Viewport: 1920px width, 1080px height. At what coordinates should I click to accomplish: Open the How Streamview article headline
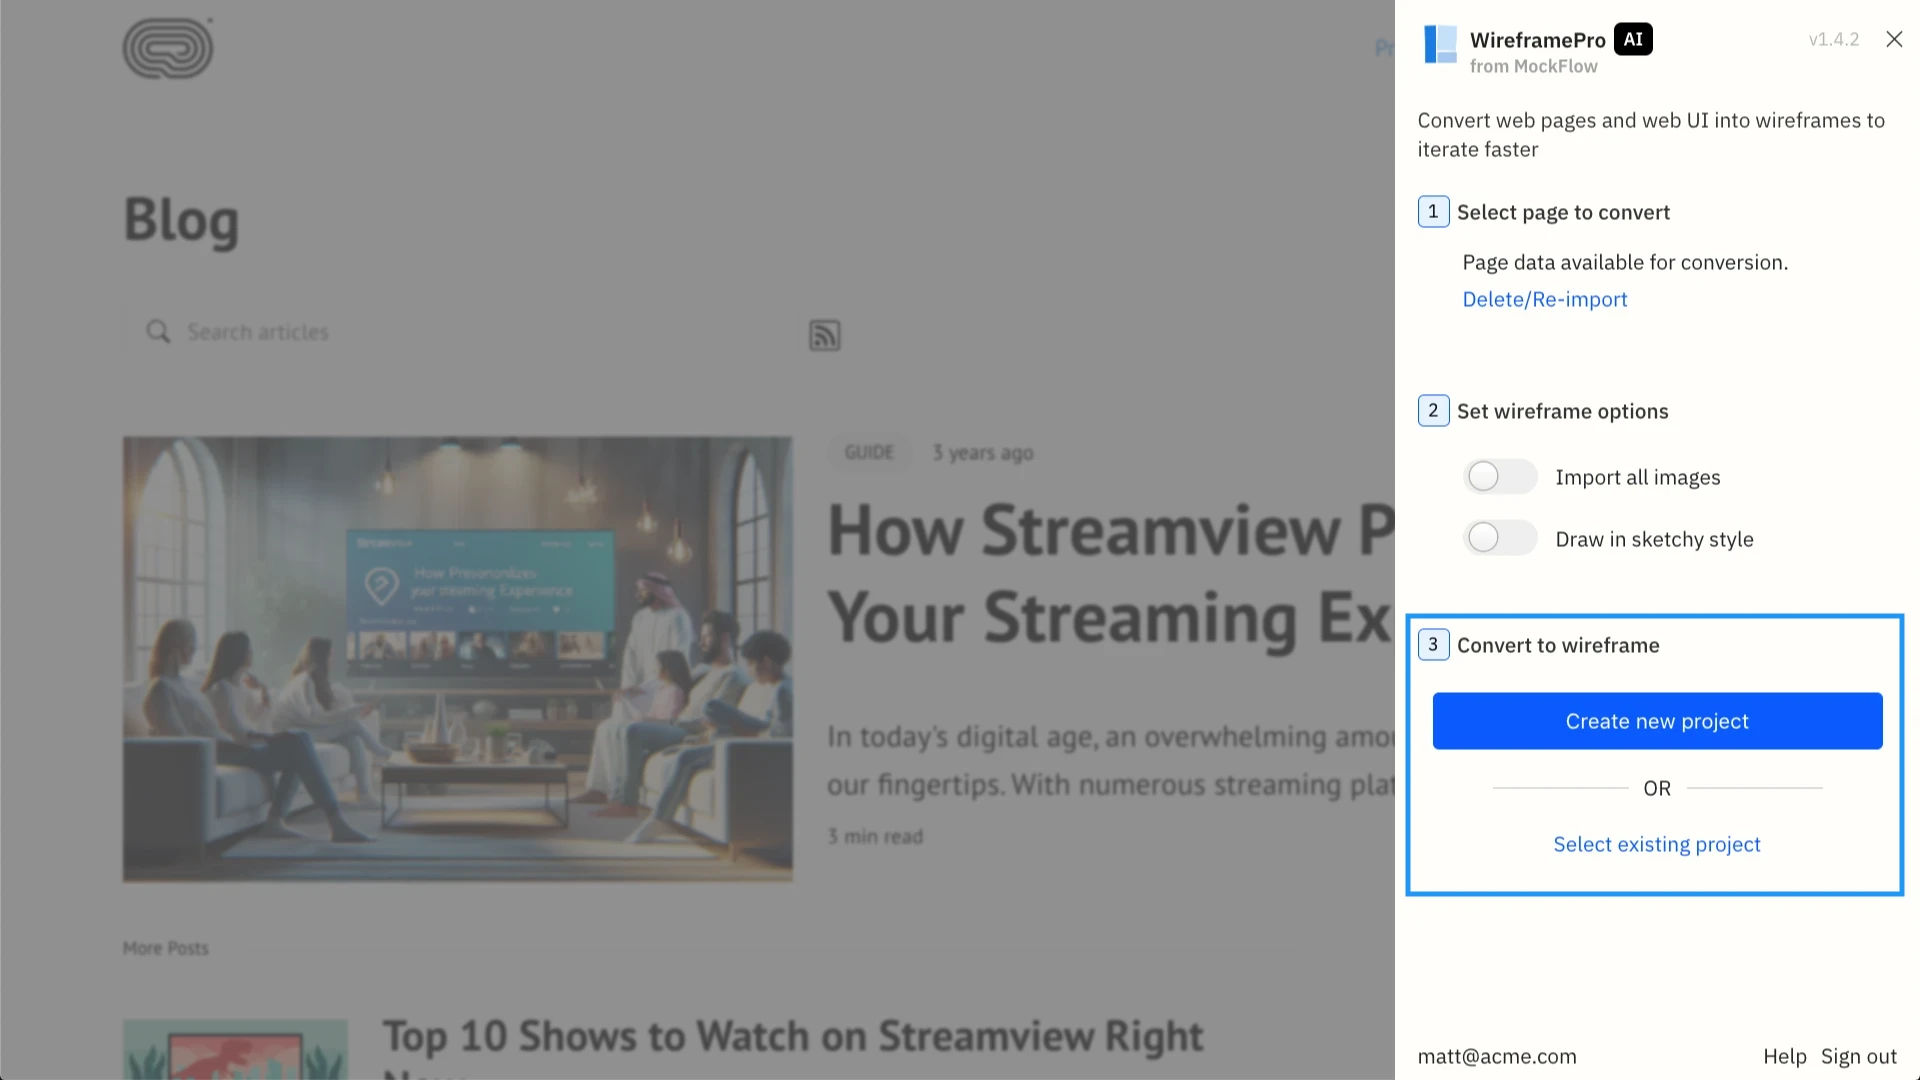(x=1110, y=573)
